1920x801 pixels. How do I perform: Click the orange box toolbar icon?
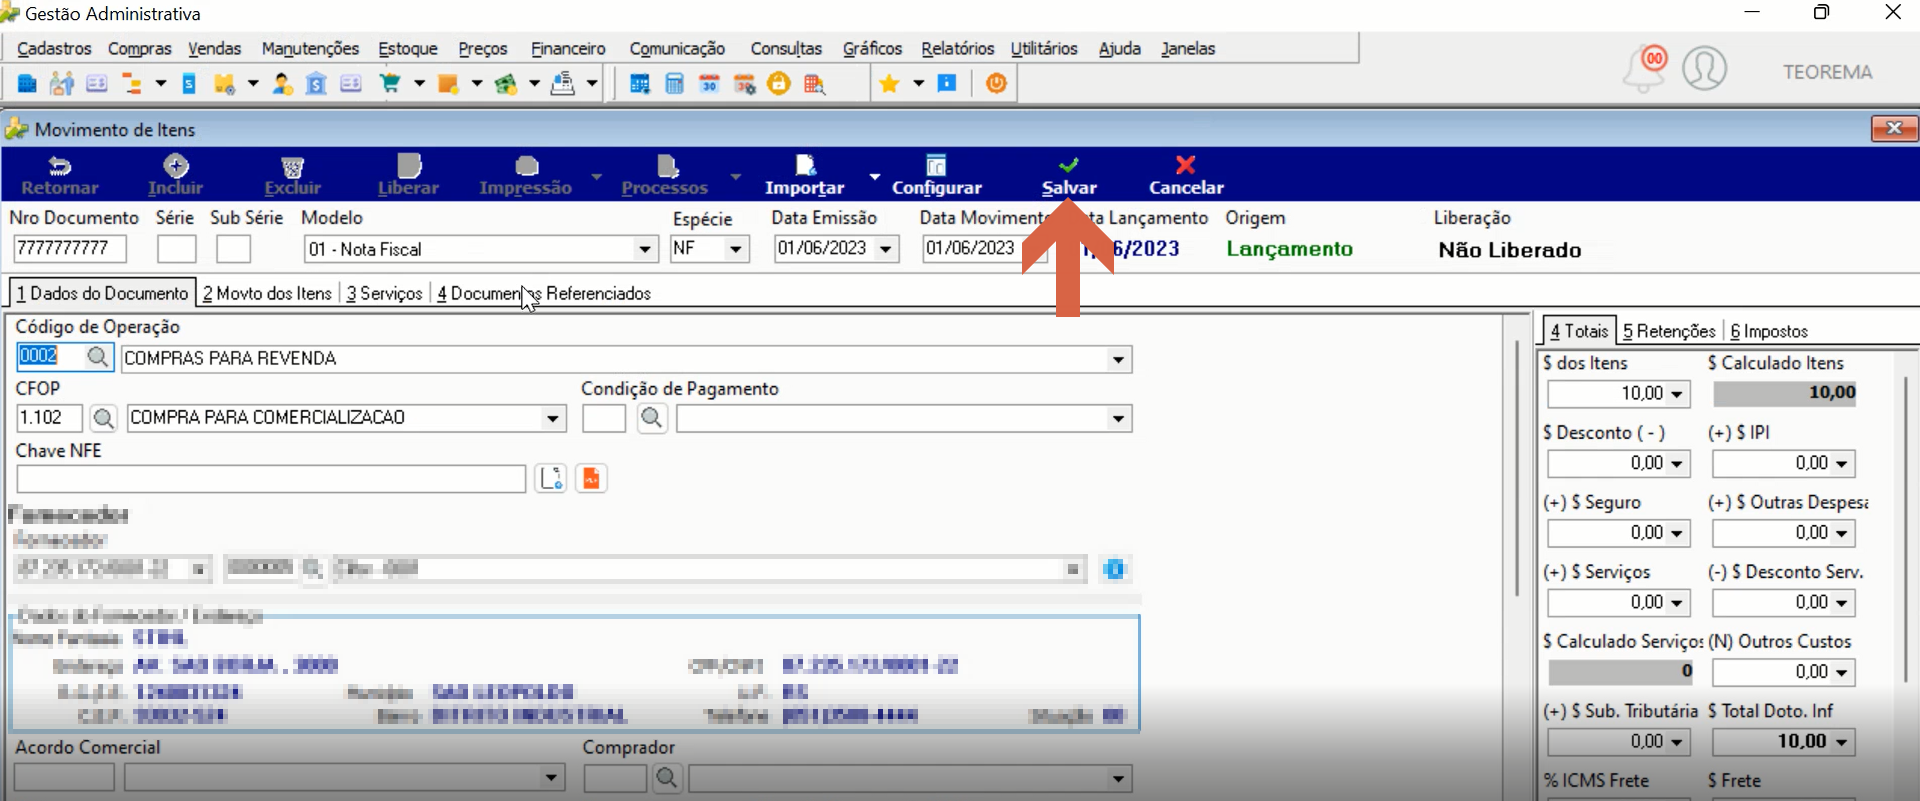tap(448, 84)
